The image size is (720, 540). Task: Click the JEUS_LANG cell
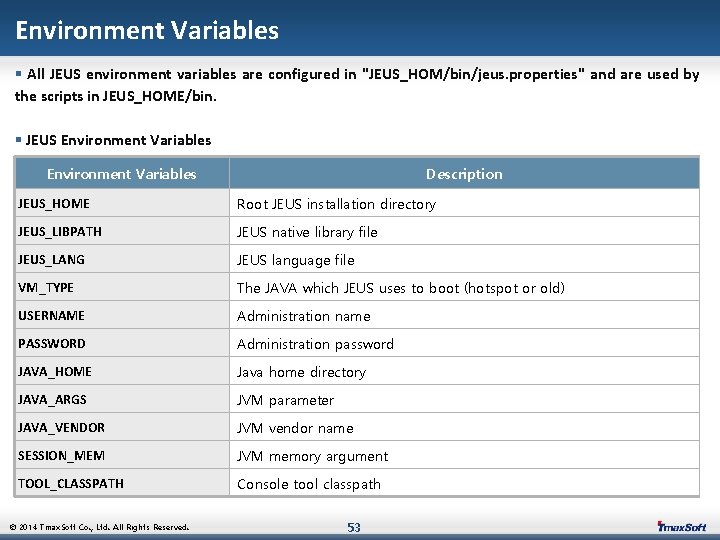tap(122, 259)
